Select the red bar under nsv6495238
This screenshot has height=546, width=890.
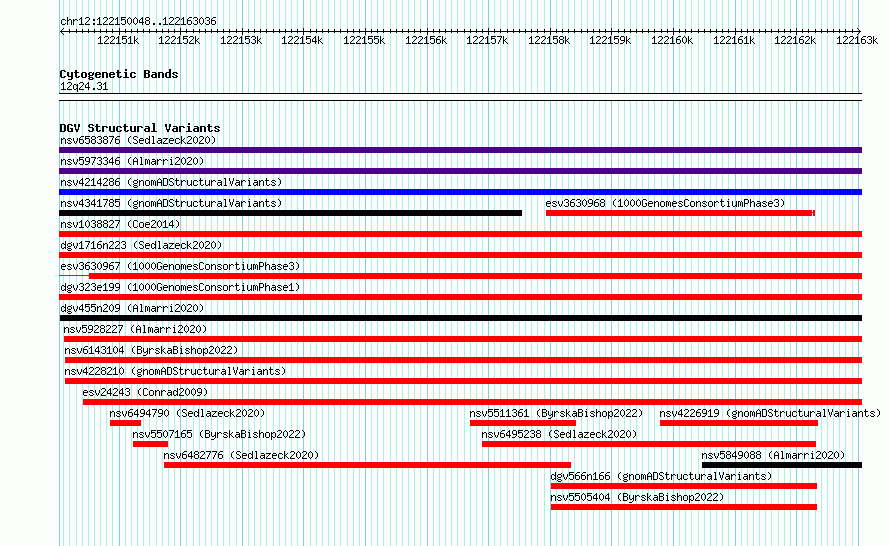point(649,444)
